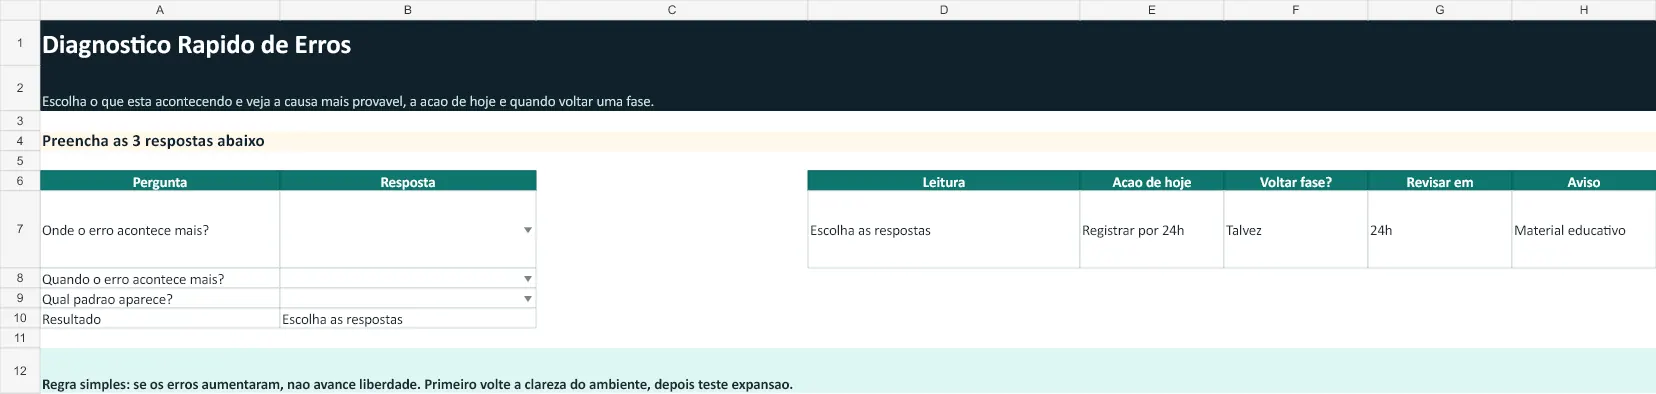Screen dimensions: 1656x394
Task: Click the 'Leitura' header cell
Action: tap(944, 181)
